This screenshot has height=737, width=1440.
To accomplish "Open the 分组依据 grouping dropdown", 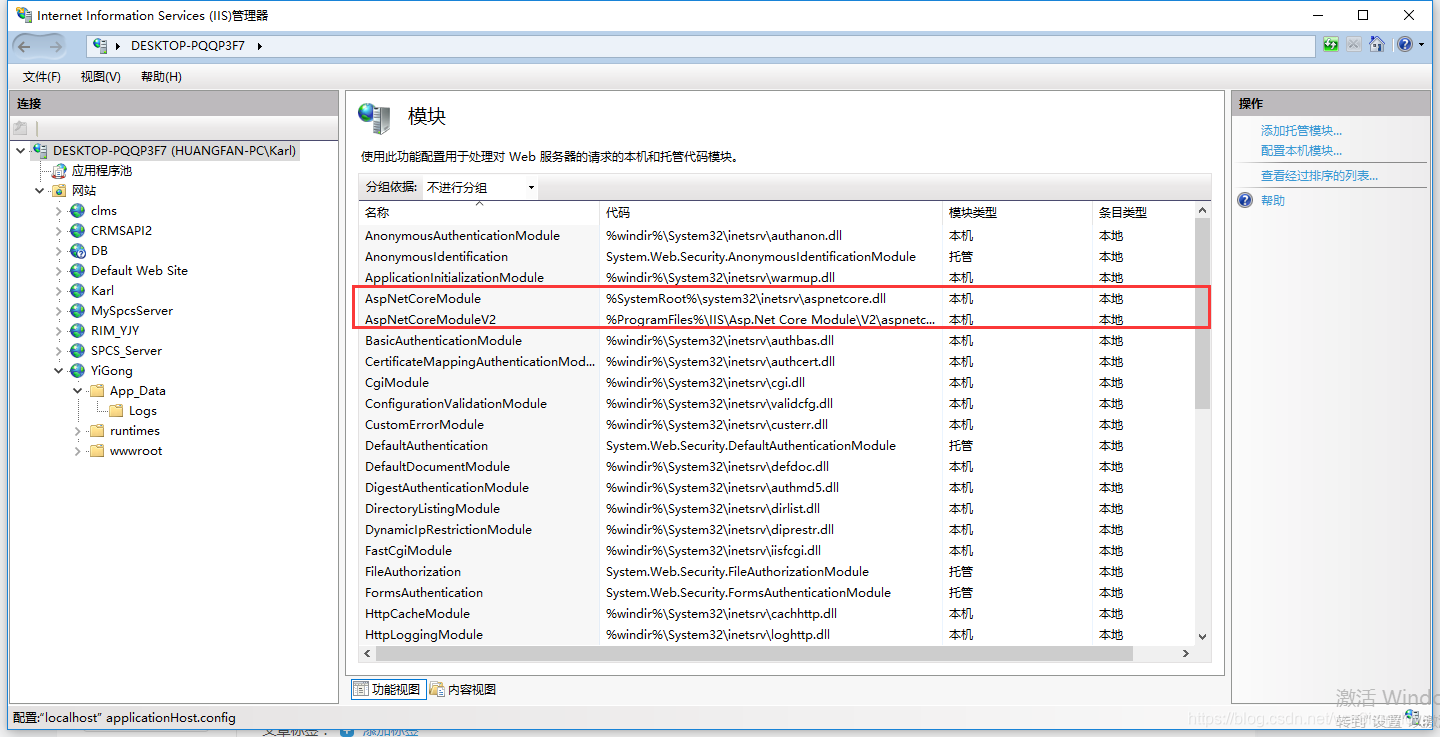I will tap(481, 187).
